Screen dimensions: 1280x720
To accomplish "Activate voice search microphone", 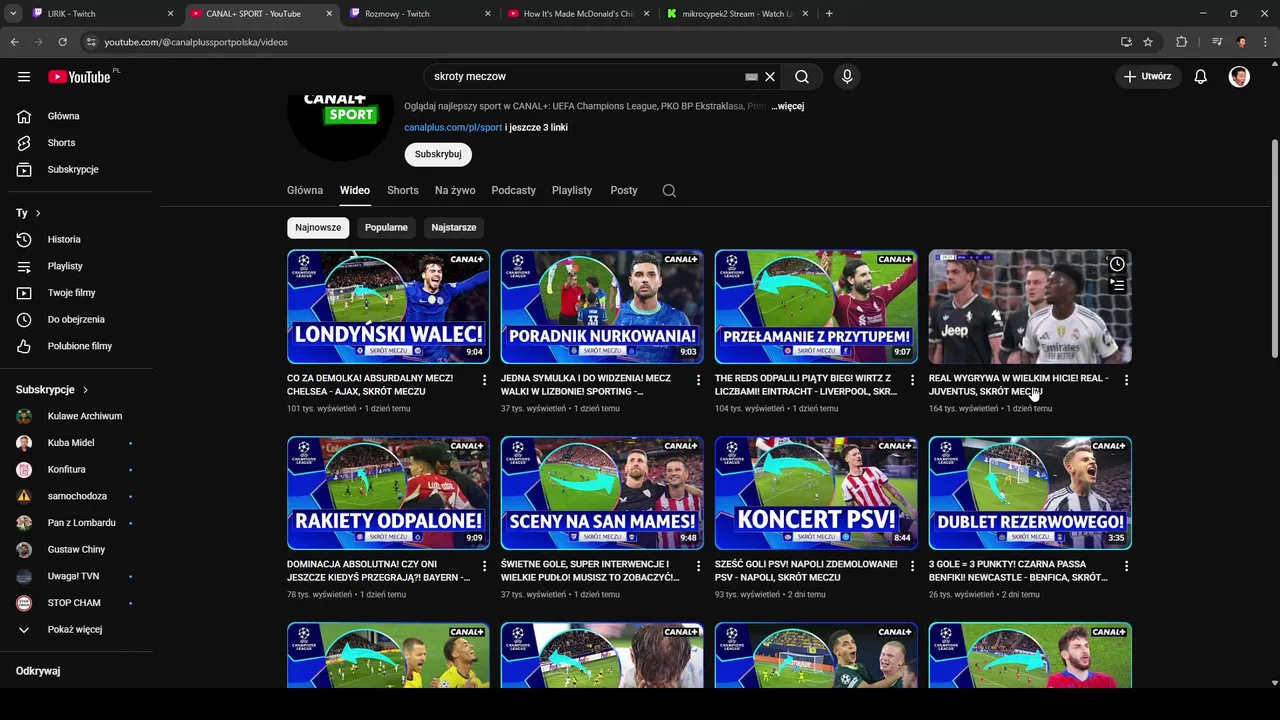I will click(x=847, y=77).
